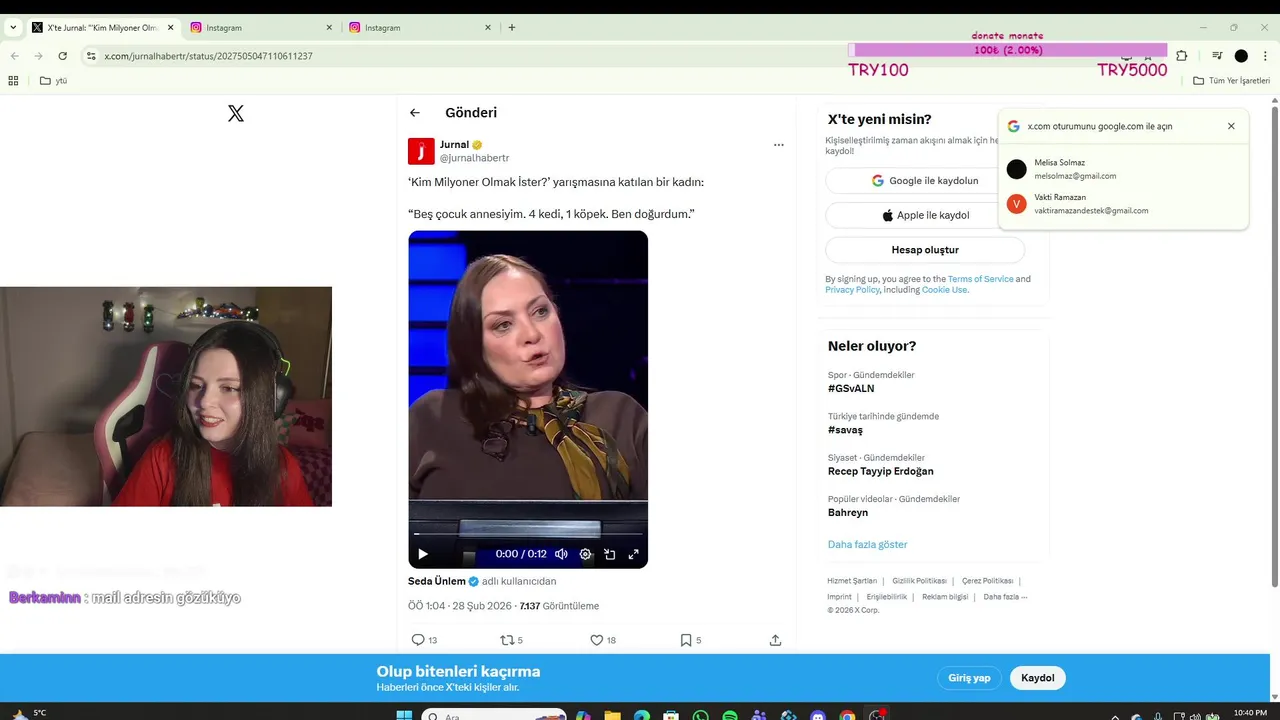Open the Imprint footer link
The image size is (1280, 720).
click(x=839, y=597)
